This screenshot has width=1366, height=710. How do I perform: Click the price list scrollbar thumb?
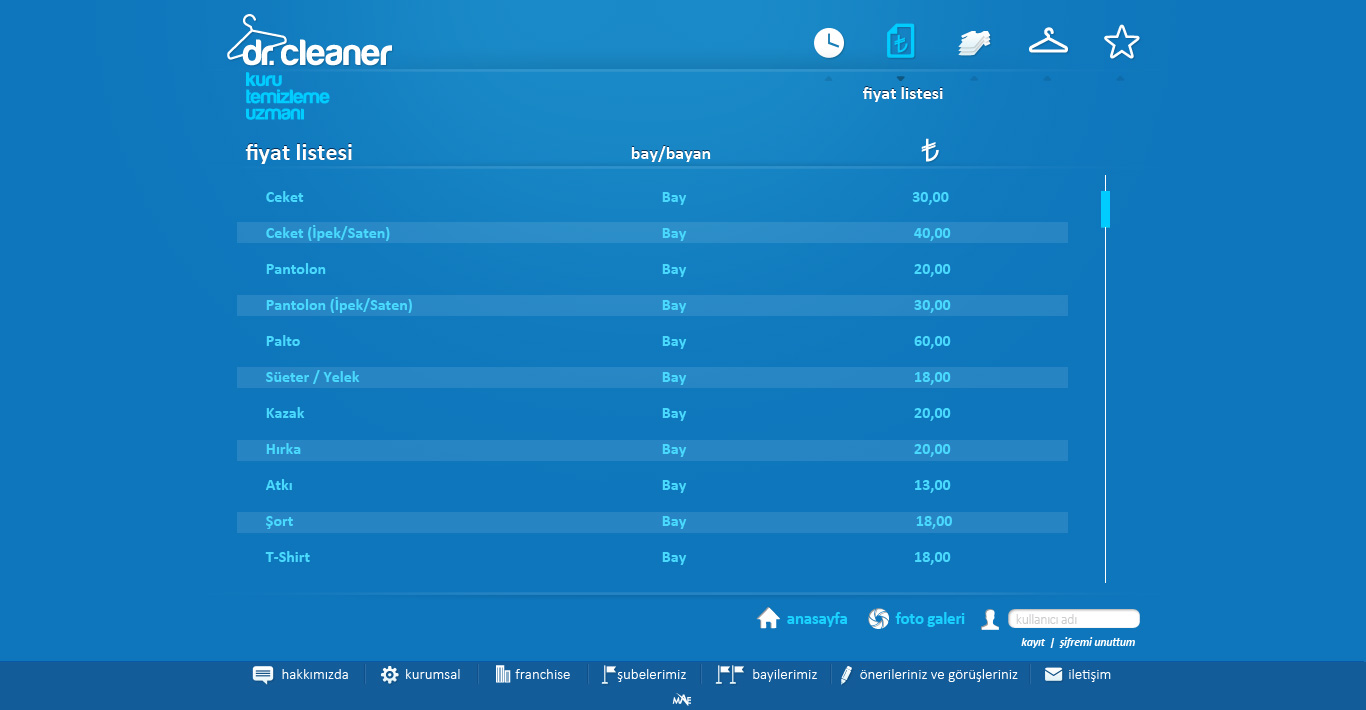pyautogui.click(x=1105, y=209)
